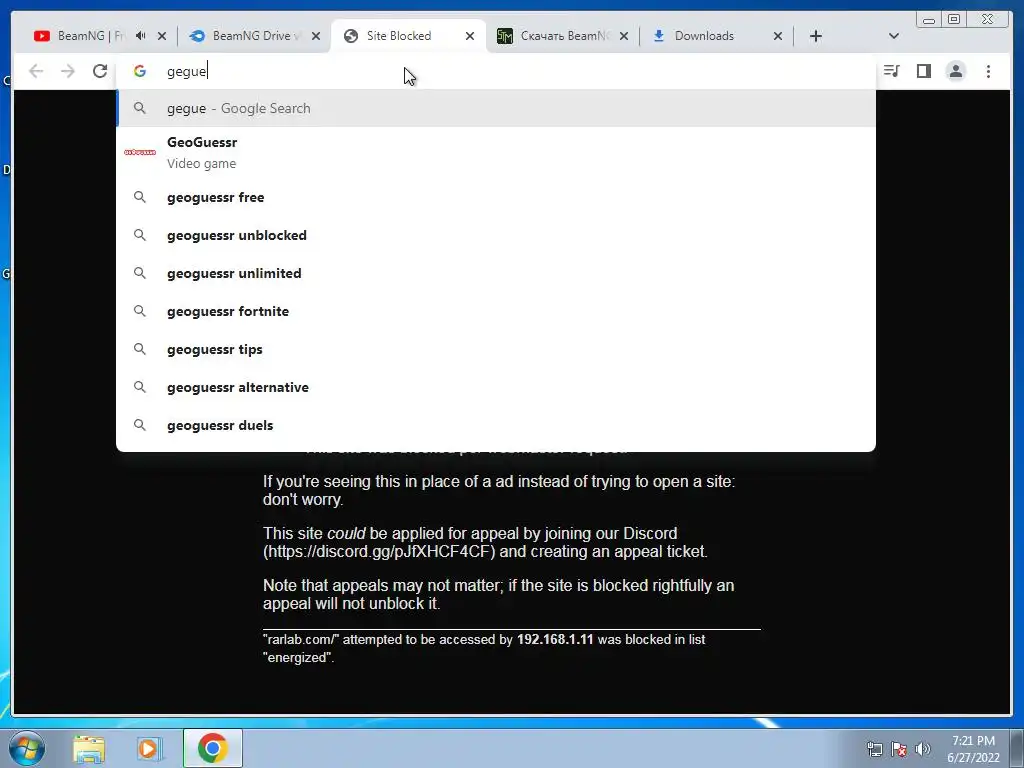Expand the tab search chevron
The image size is (1024, 768).
click(x=894, y=36)
